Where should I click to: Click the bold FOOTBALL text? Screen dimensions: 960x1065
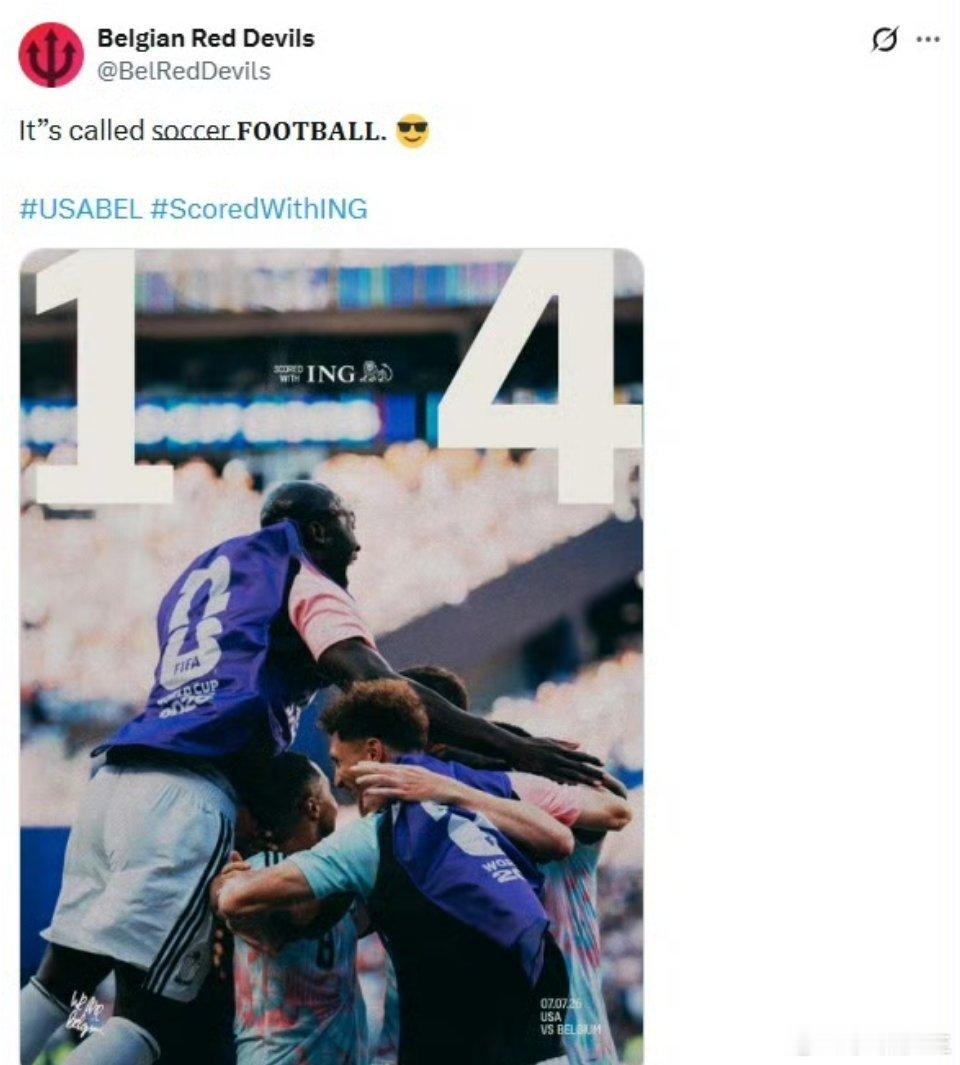[x=312, y=130]
